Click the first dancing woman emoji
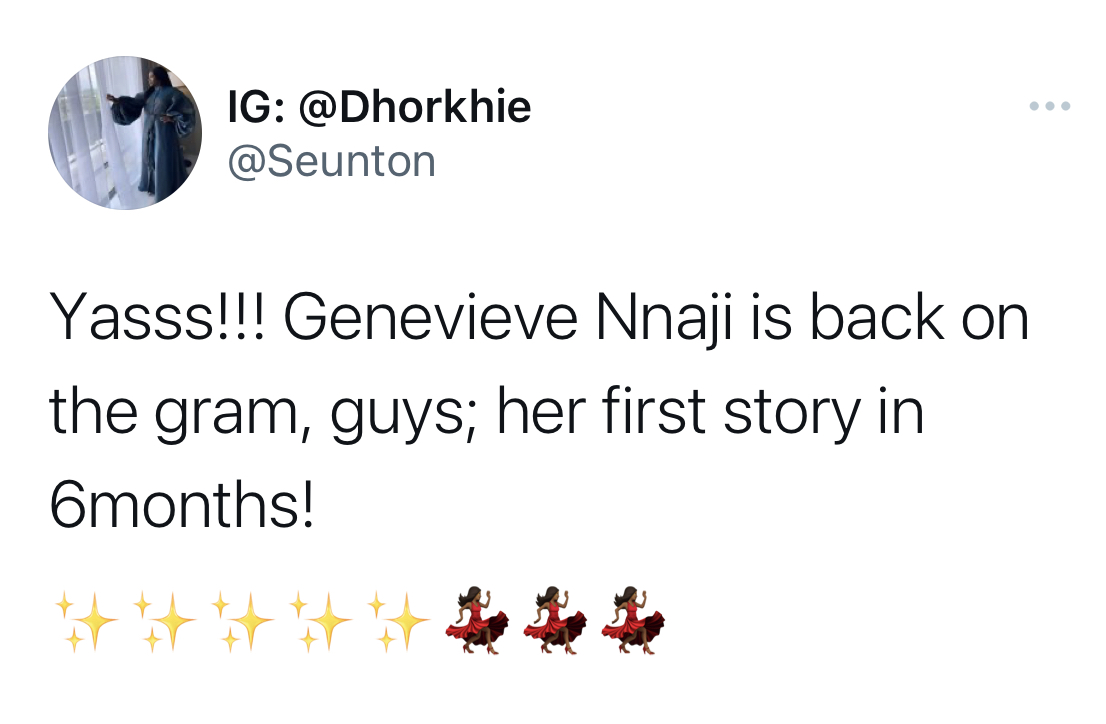The width and height of the screenshot is (1106, 724). click(x=478, y=620)
